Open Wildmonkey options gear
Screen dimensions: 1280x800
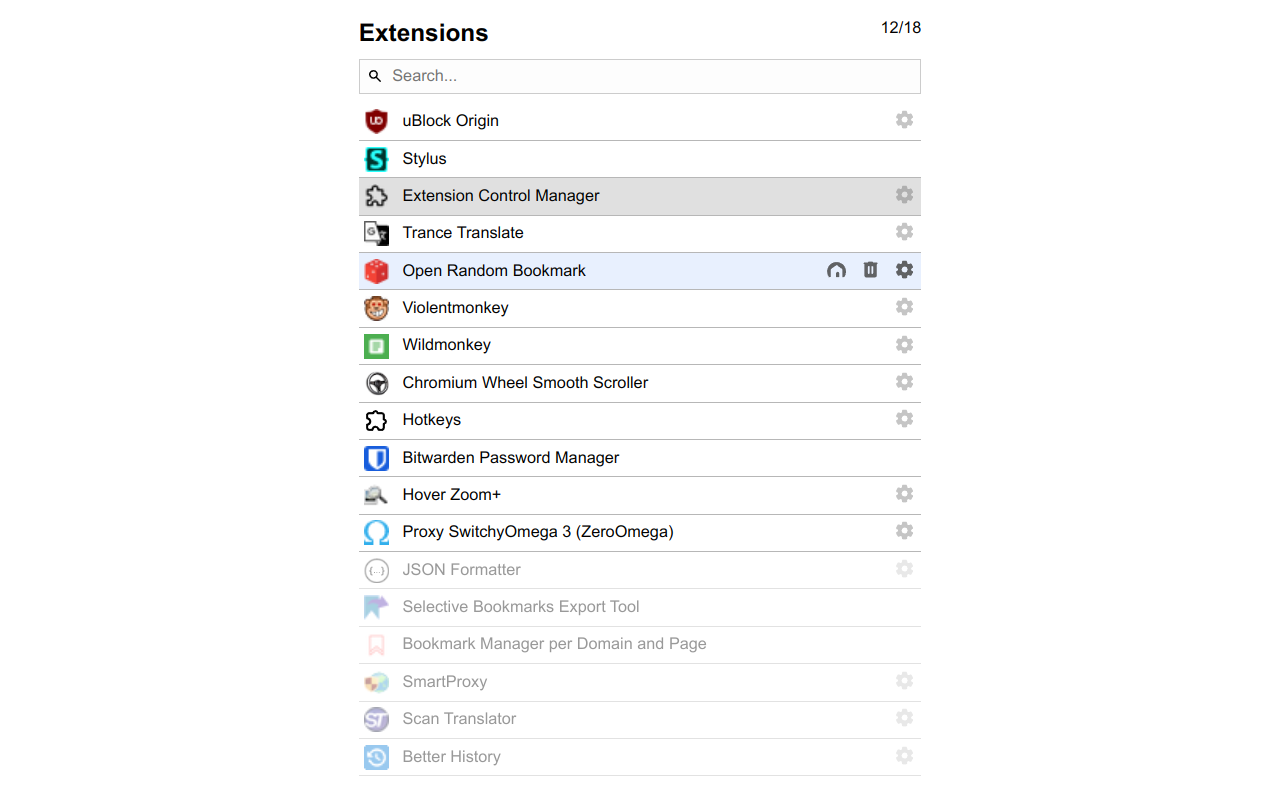coord(904,345)
